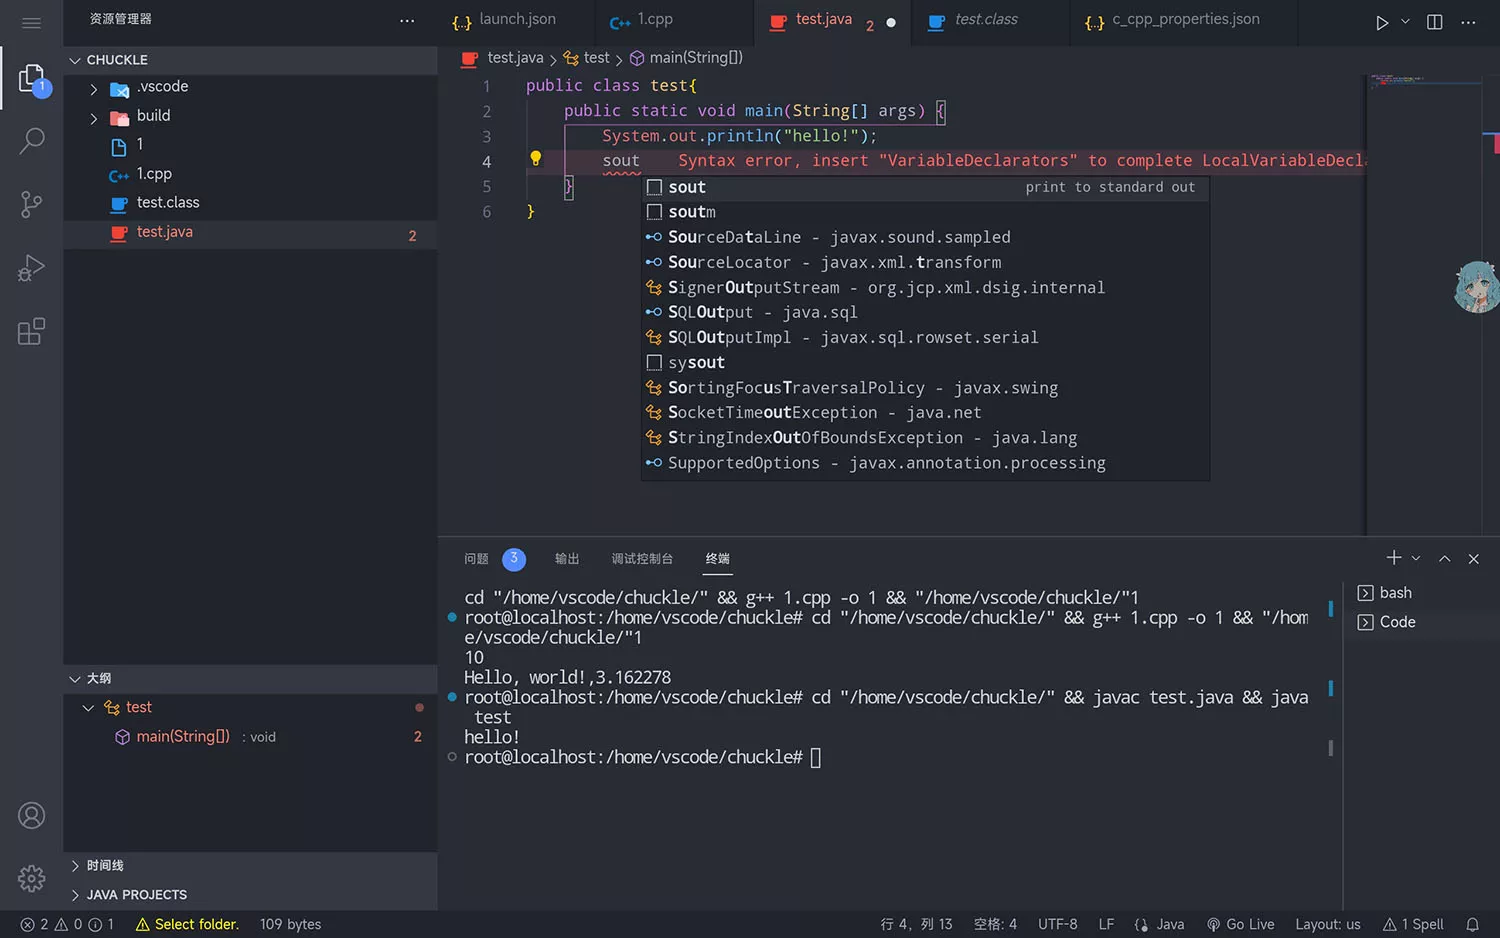The width and height of the screenshot is (1500, 938).
Task: Choose SQLOutputImpl suggestion
Action: coord(925,338)
